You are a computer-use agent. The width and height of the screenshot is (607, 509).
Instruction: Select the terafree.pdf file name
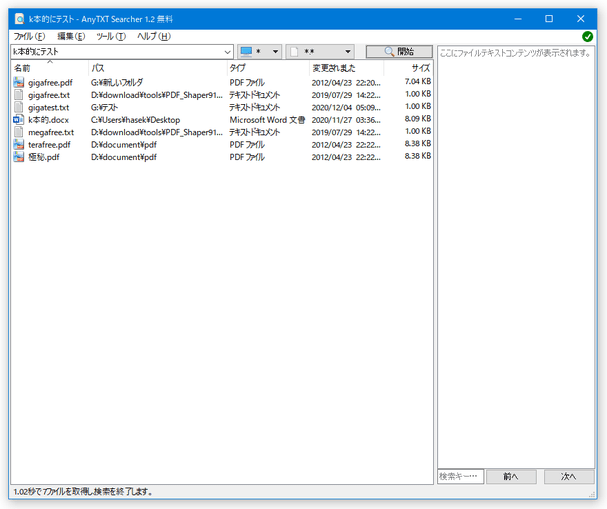coord(49,145)
